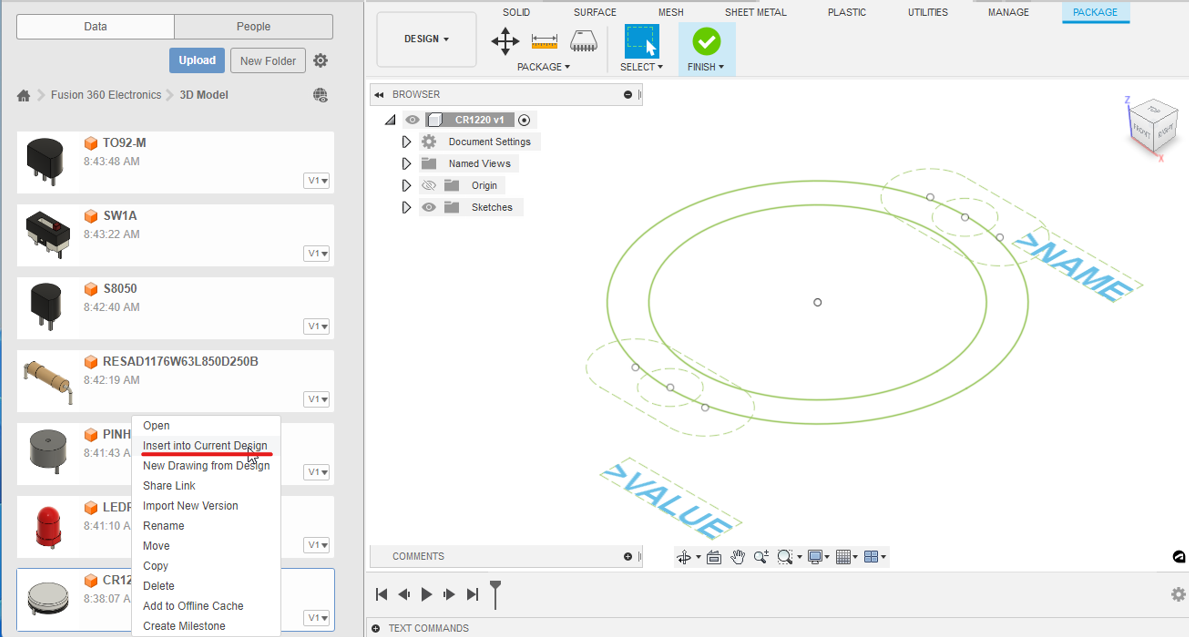Jump to timeline beginning
The height and width of the screenshot is (637, 1189).
click(x=382, y=595)
